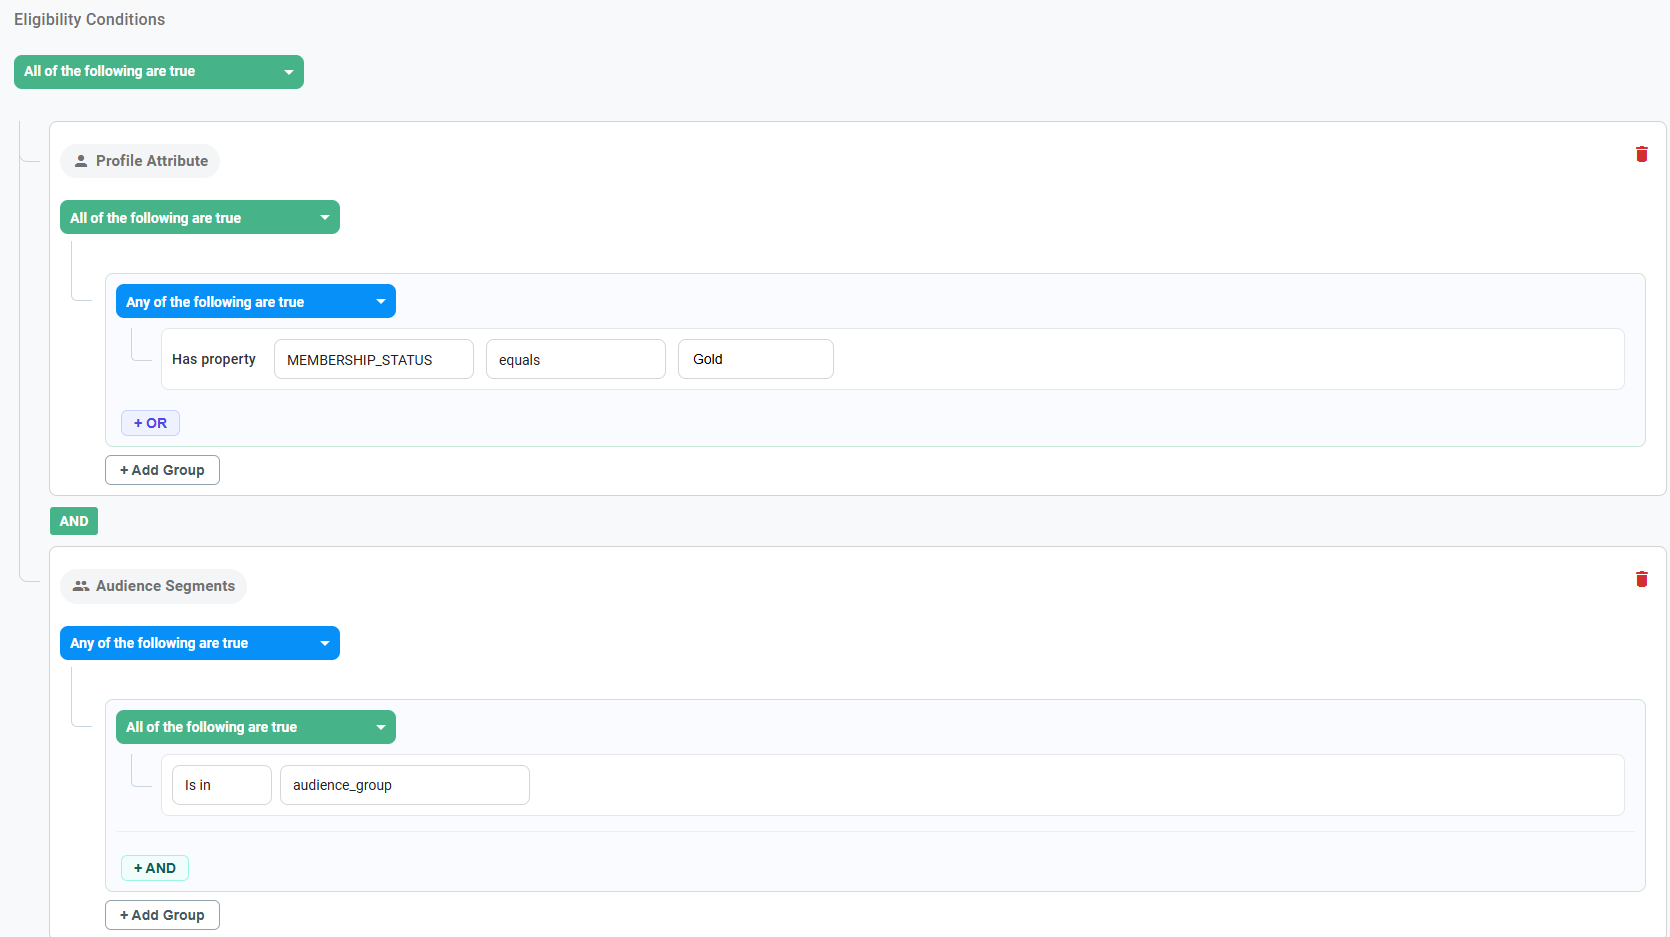Click the 'Is in' operator field

(x=222, y=785)
